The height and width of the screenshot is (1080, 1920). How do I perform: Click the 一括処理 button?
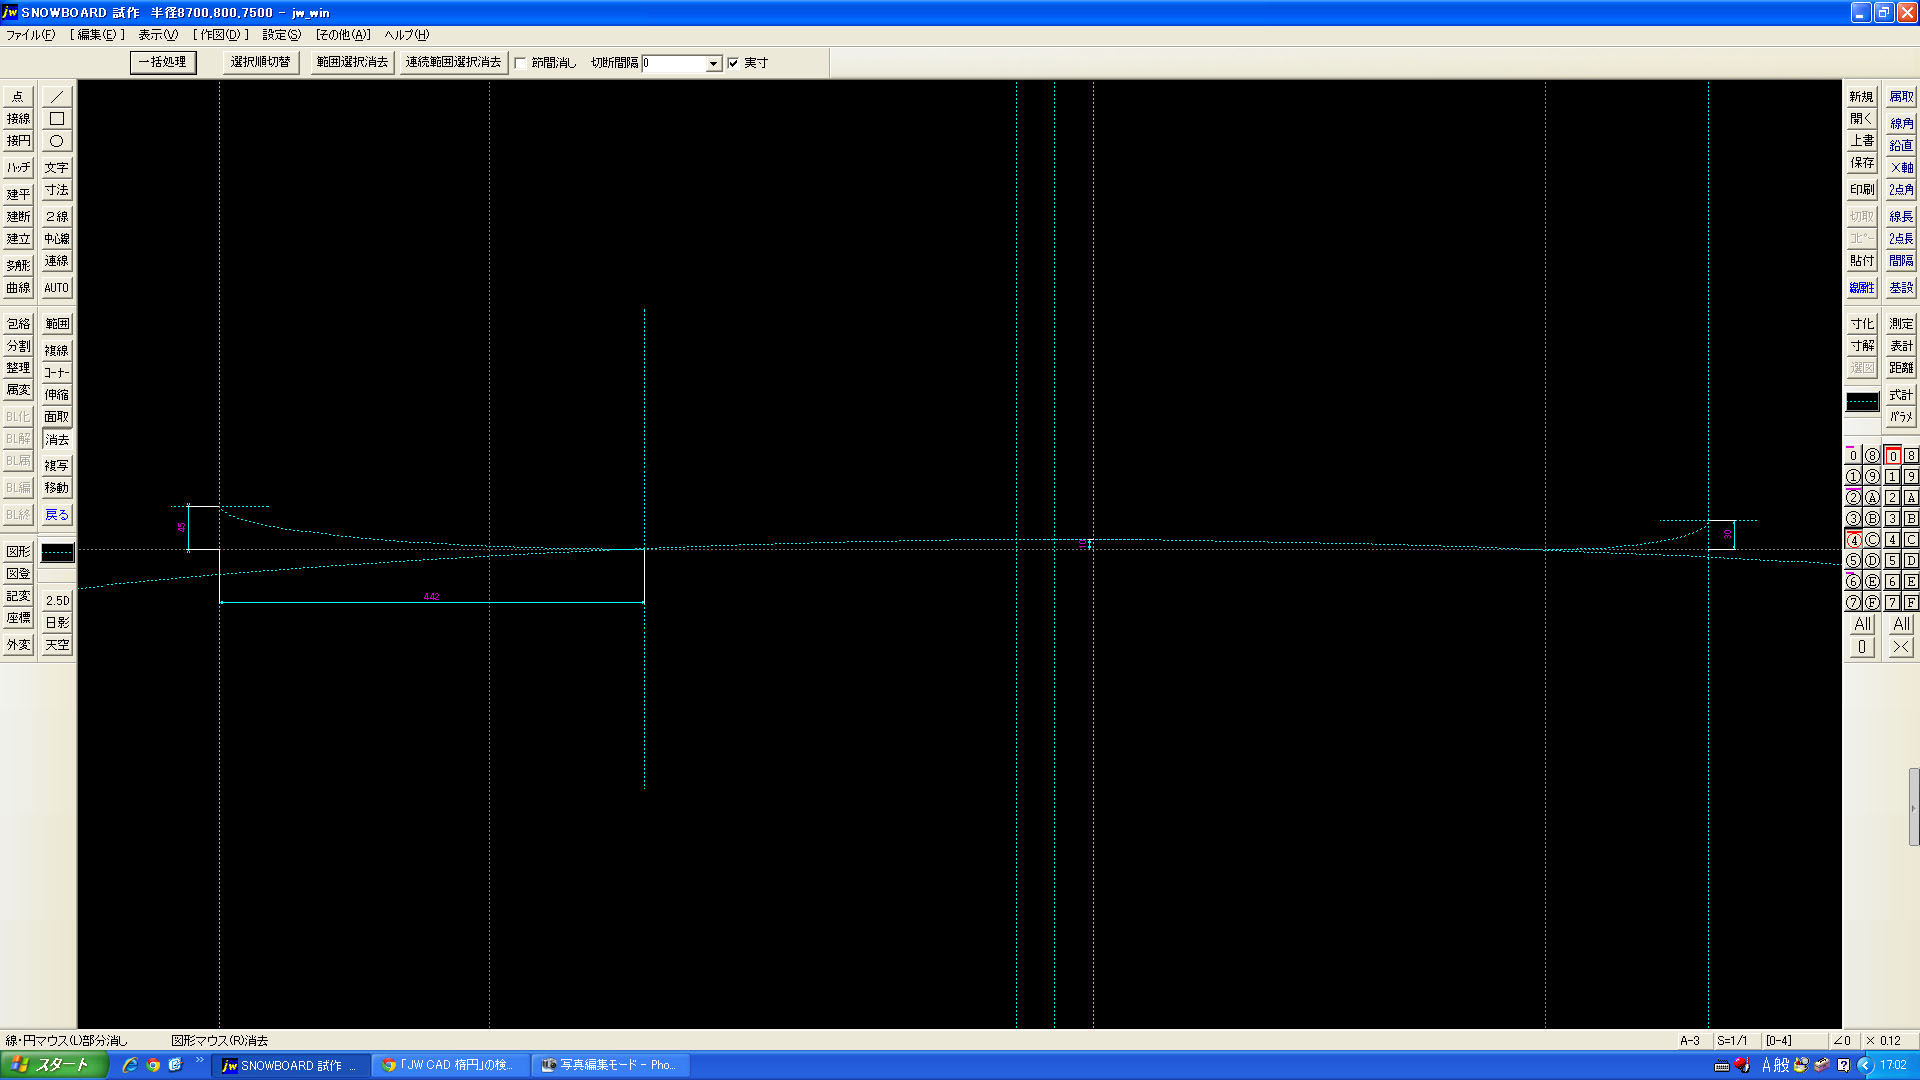[163, 62]
